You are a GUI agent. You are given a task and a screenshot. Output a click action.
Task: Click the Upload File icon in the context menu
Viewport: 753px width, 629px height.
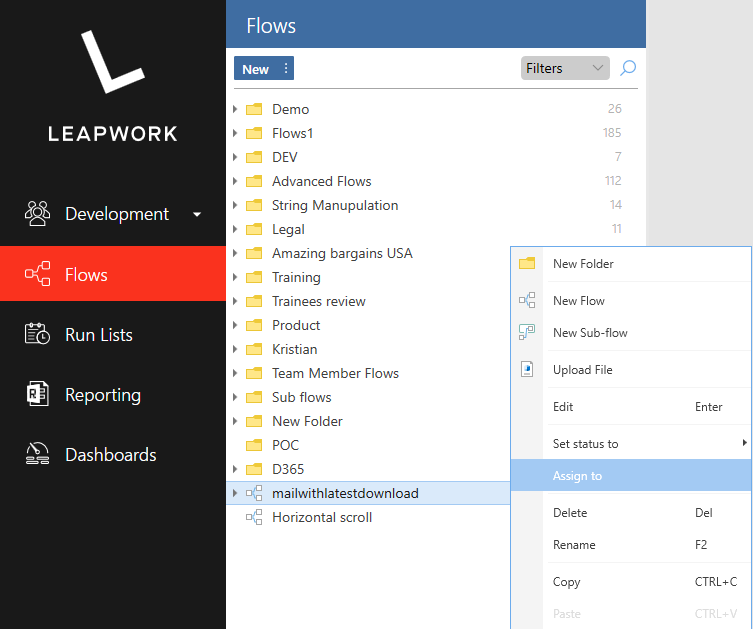pyautogui.click(x=527, y=369)
